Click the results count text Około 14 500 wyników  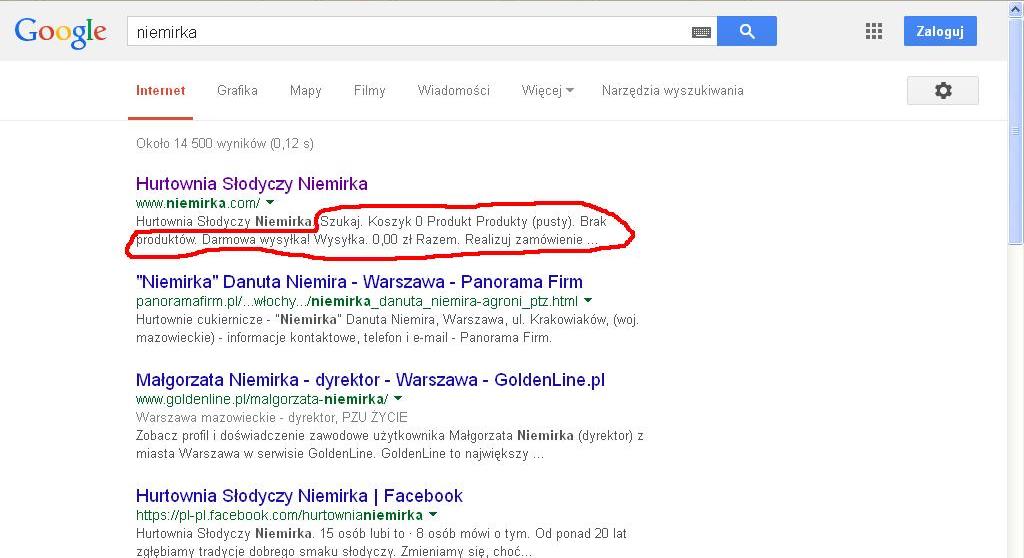[225, 144]
